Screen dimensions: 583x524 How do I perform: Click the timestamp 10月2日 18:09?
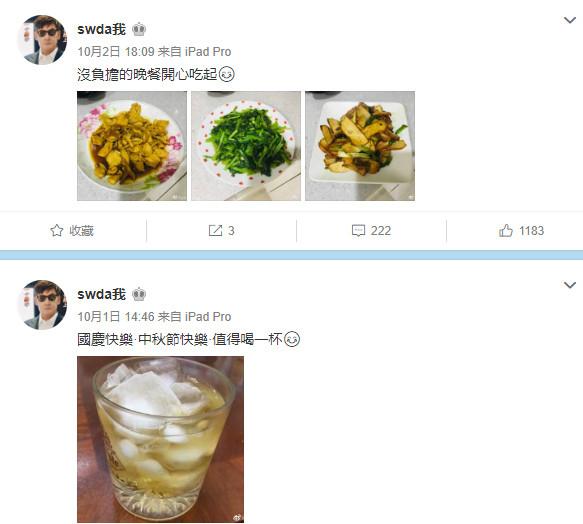point(116,52)
